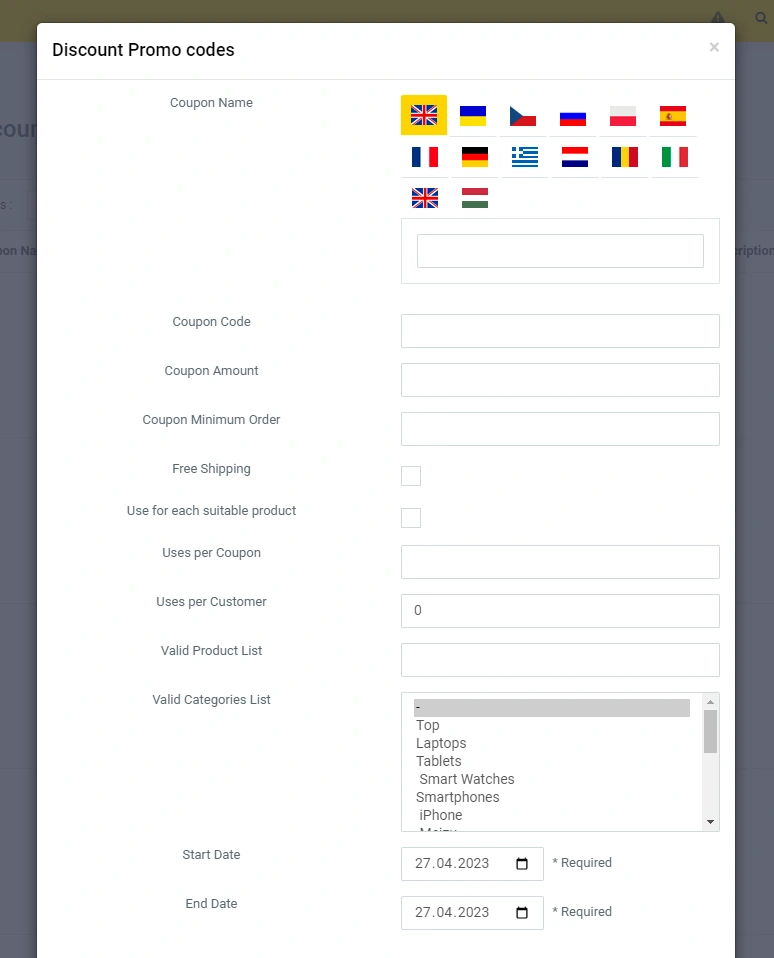Switch to the Italian flag language tab
774x958 pixels.
click(x=675, y=157)
